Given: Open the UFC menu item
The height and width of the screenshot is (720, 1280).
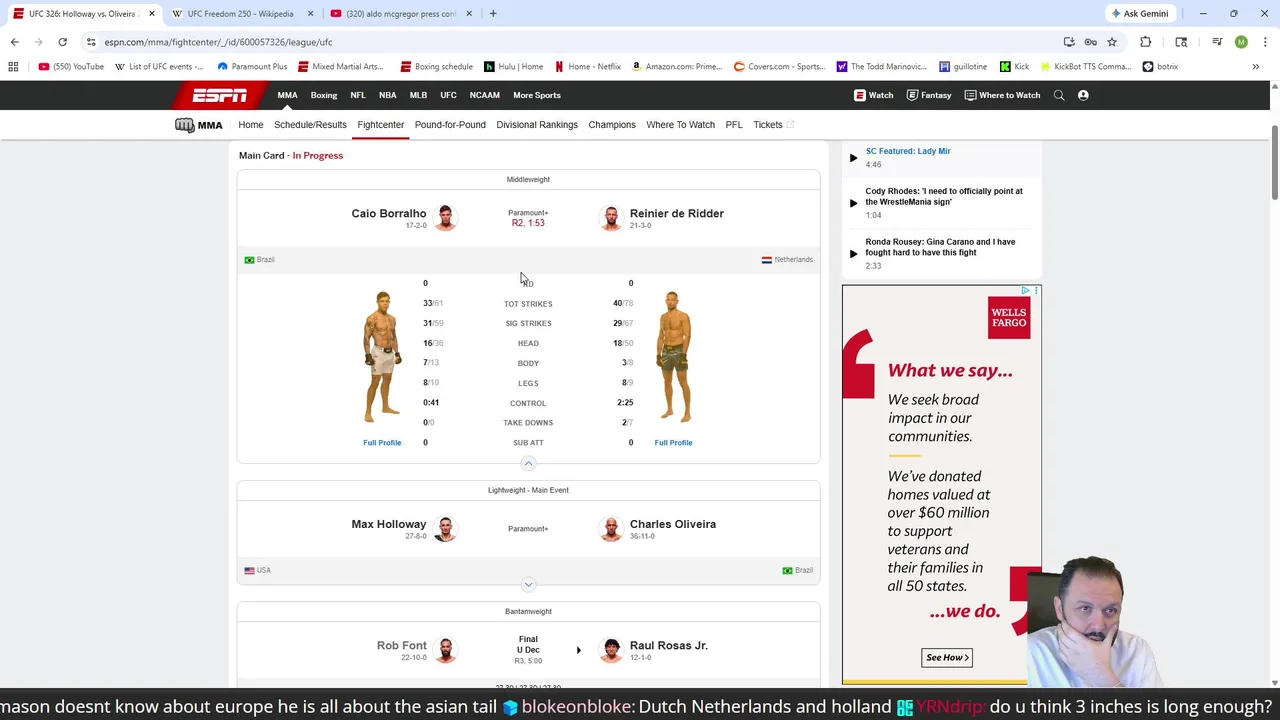Looking at the screenshot, I should (x=448, y=95).
